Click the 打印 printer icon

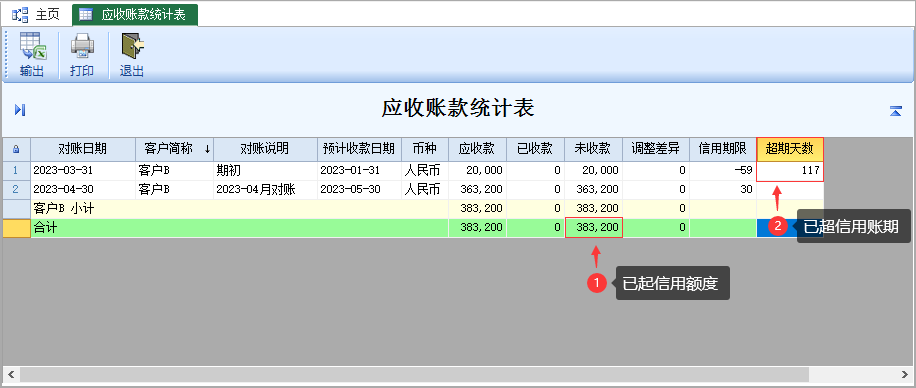click(82, 47)
